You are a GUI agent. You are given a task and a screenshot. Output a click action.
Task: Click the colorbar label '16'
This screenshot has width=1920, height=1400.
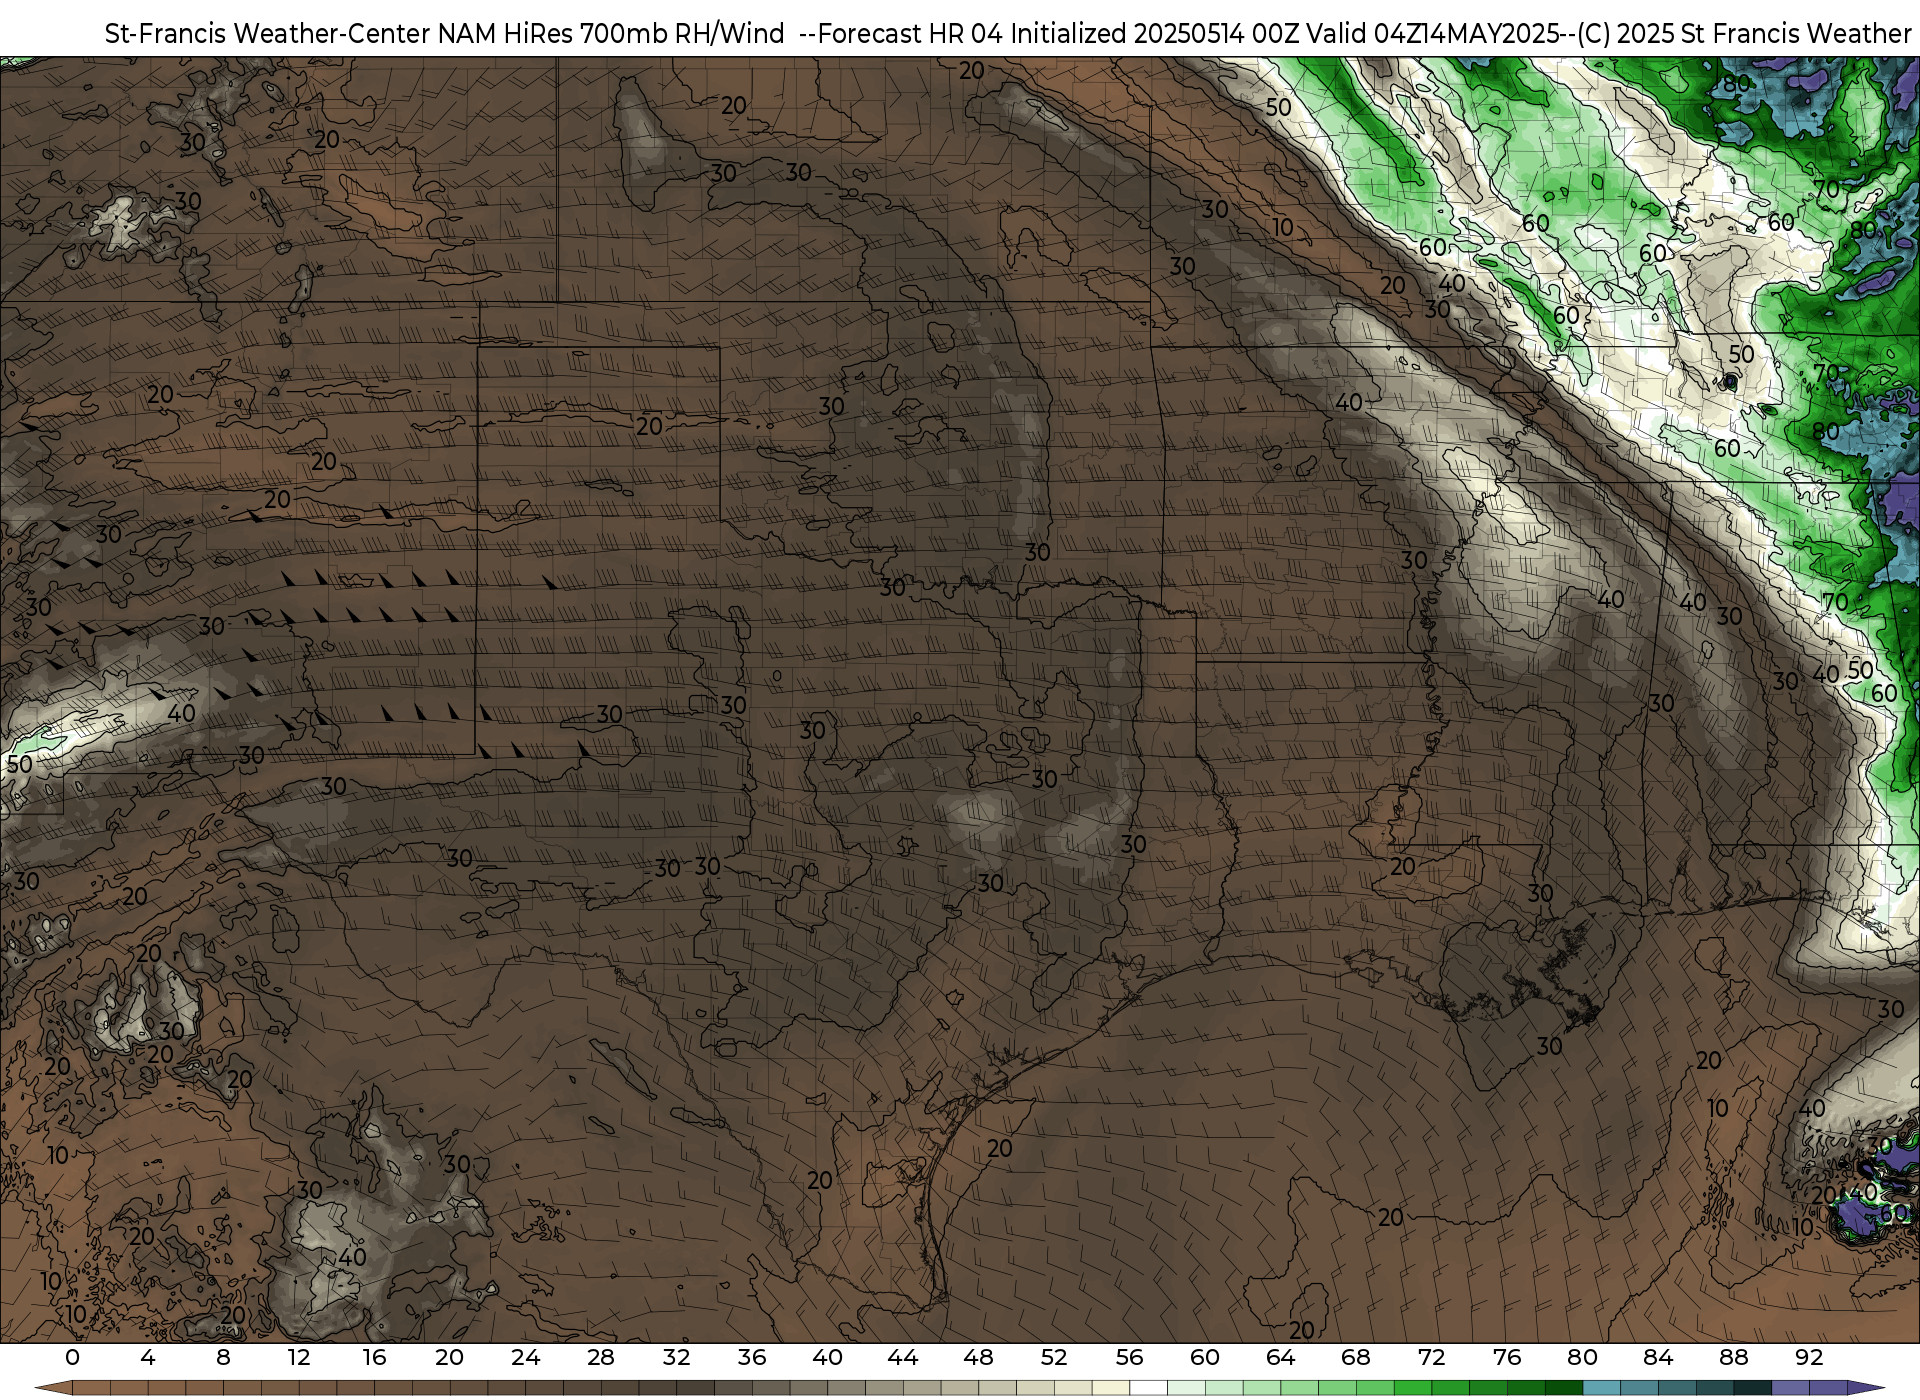(374, 1357)
